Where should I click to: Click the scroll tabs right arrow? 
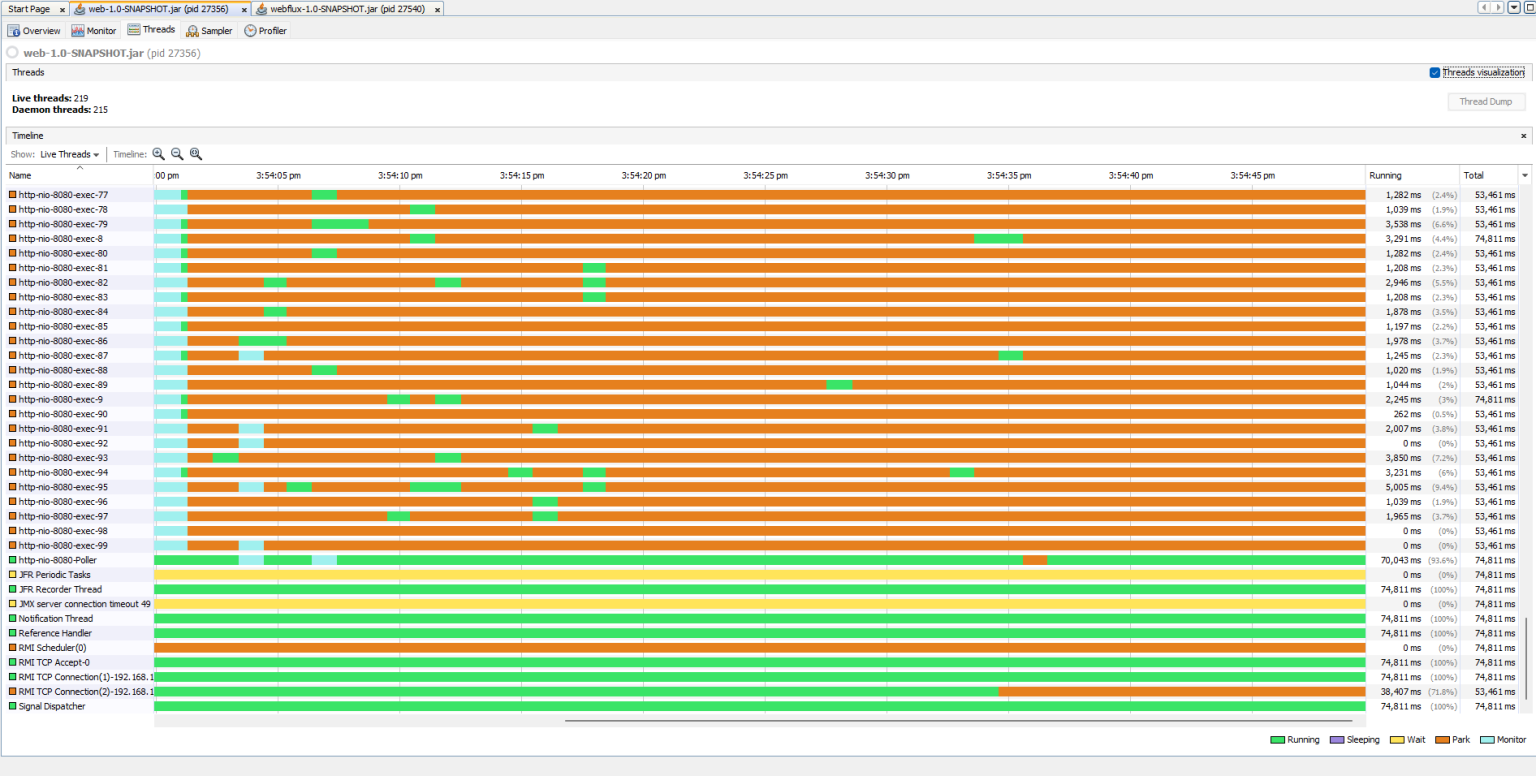pos(1497,8)
